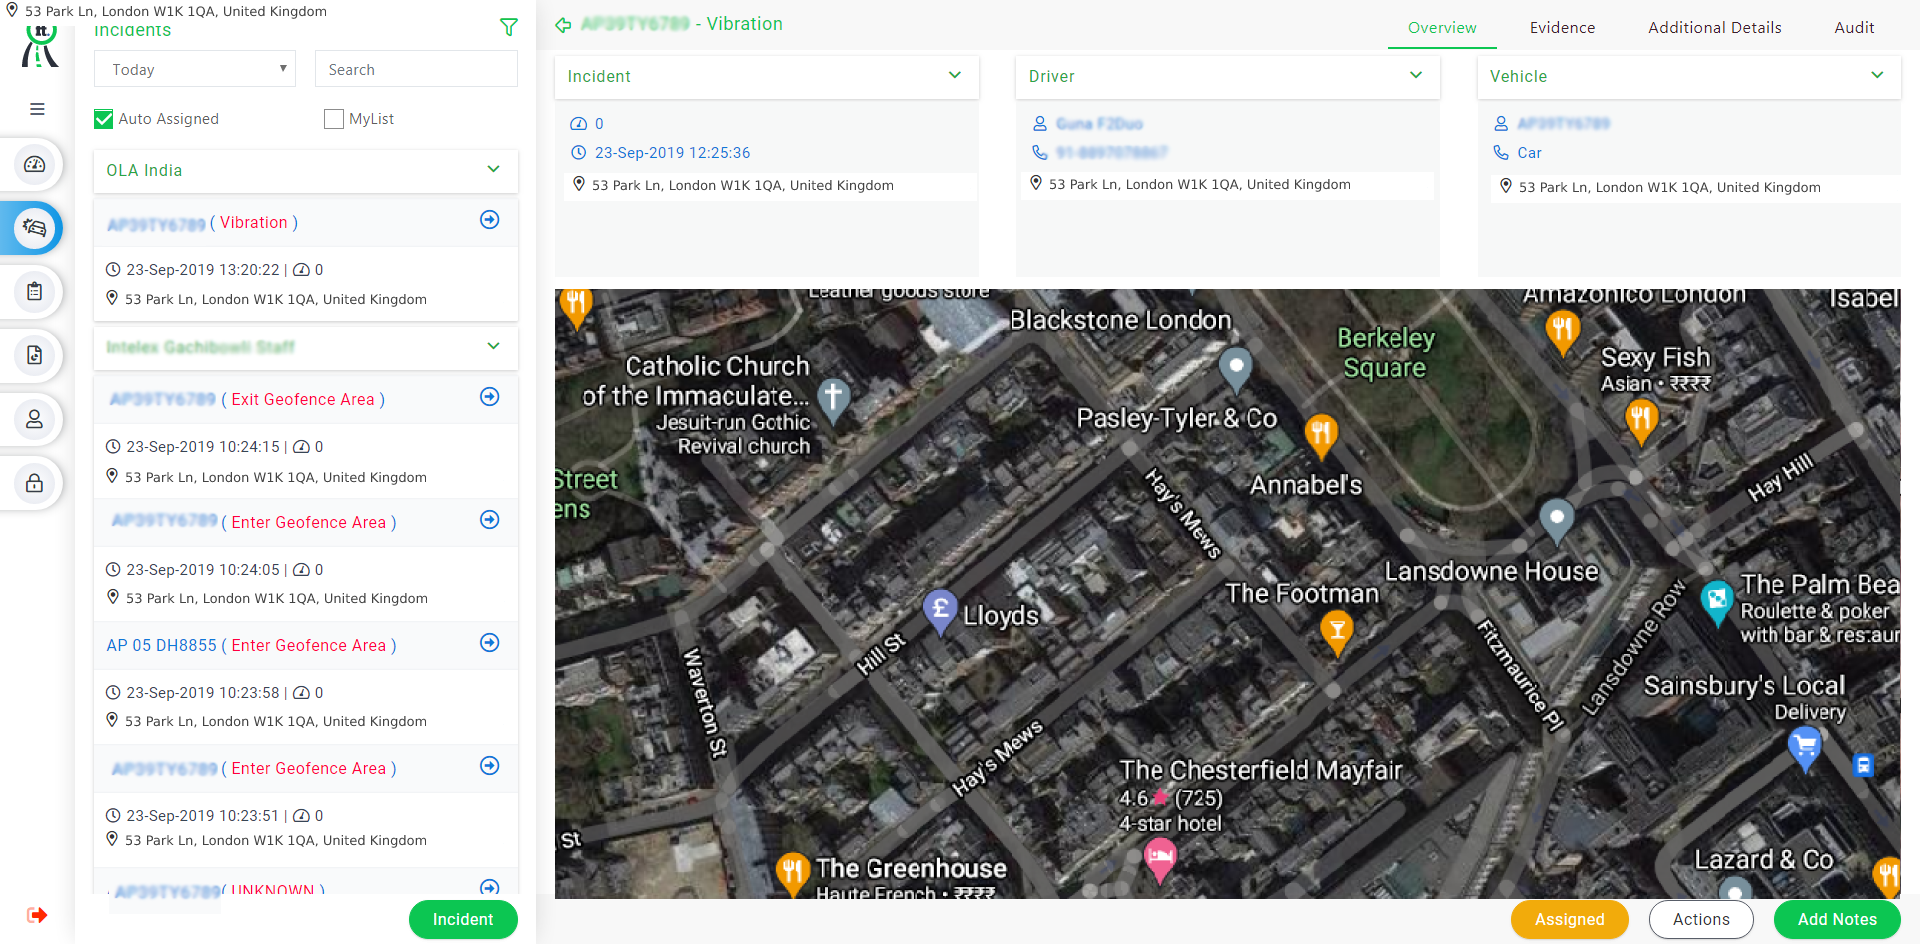Click the Add Notes button
Image resolution: width=1920 pixels, height=944 pixels.
click(x=1837, y=919)
